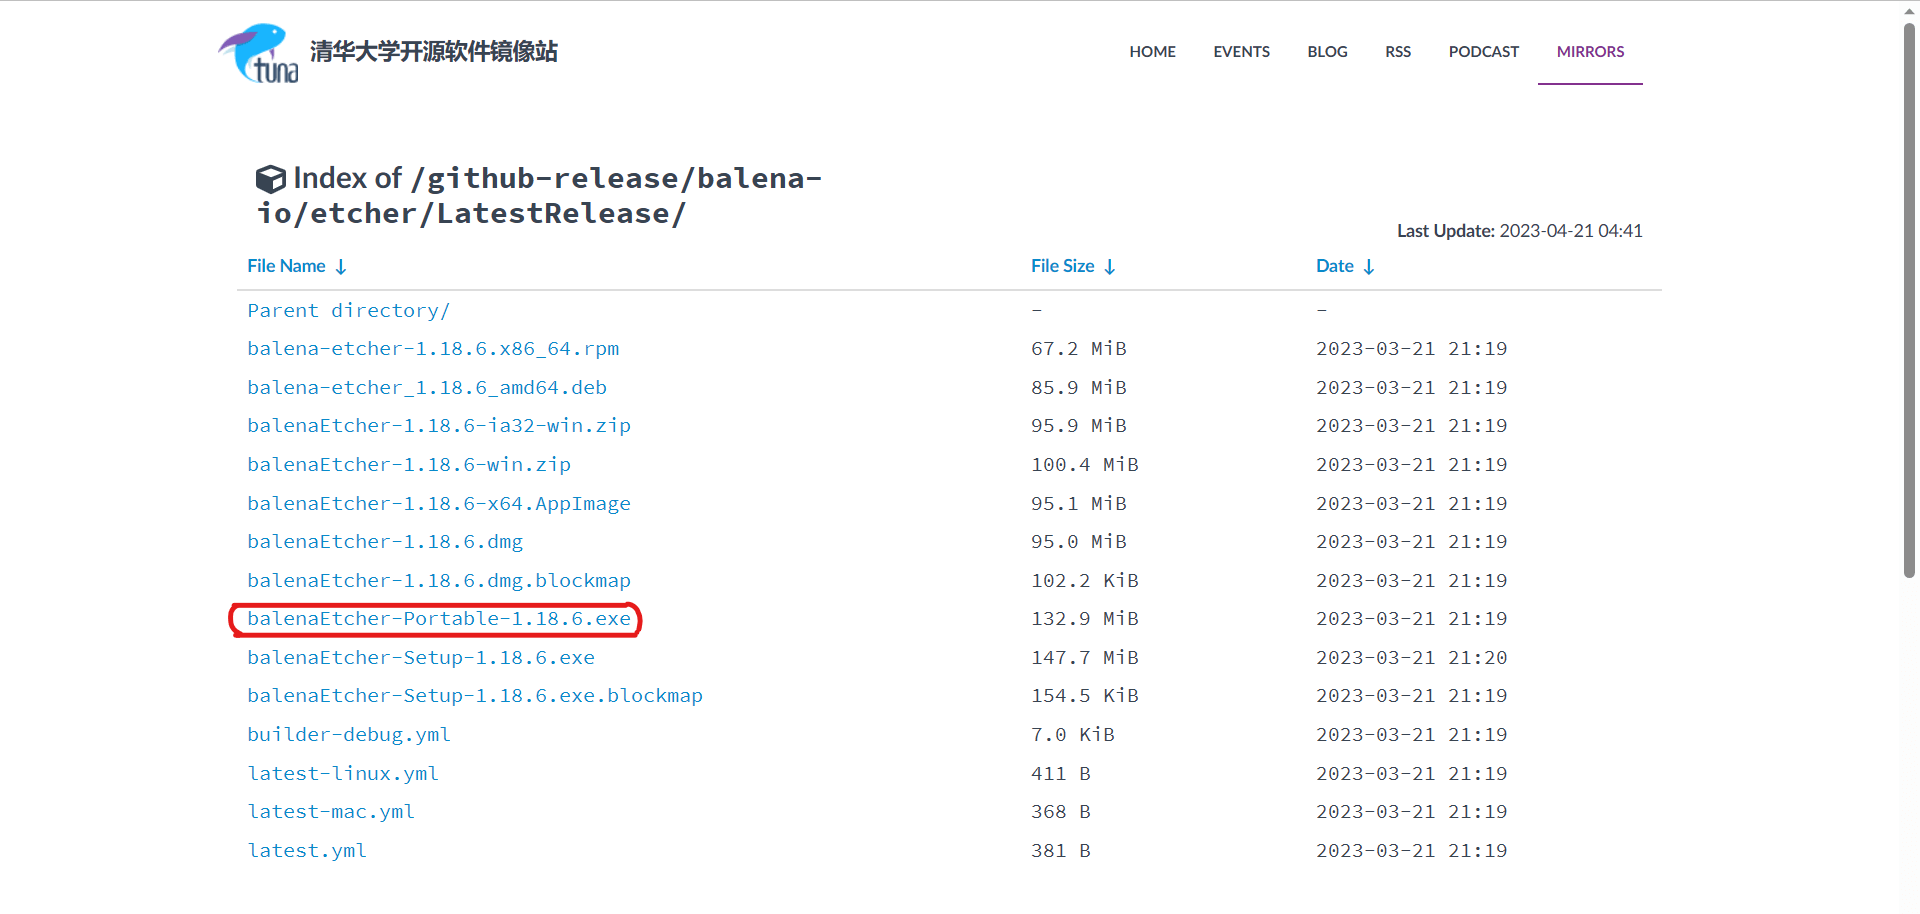This screenshot has height=914, width=1920.
Task: Click the 67.2 MiB size value
Action: pos(1079,349)
